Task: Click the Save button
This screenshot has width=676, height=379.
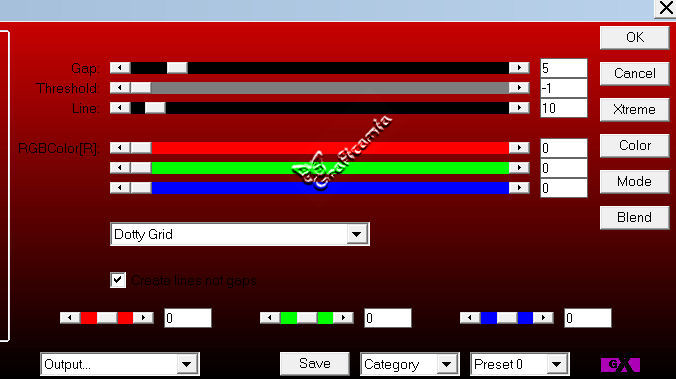Action: click(315, 363)
